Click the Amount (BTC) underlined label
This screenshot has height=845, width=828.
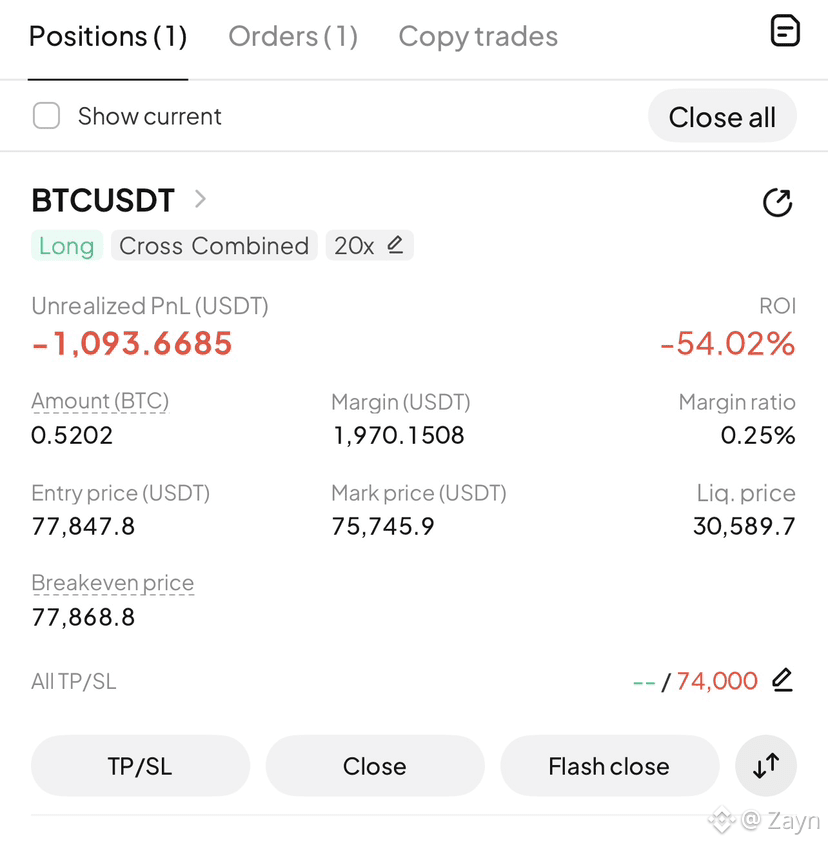point(100,401)
